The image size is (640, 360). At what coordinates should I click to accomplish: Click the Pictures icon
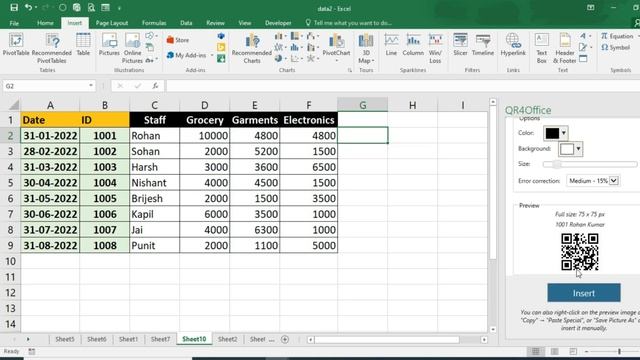click(109, 45)
